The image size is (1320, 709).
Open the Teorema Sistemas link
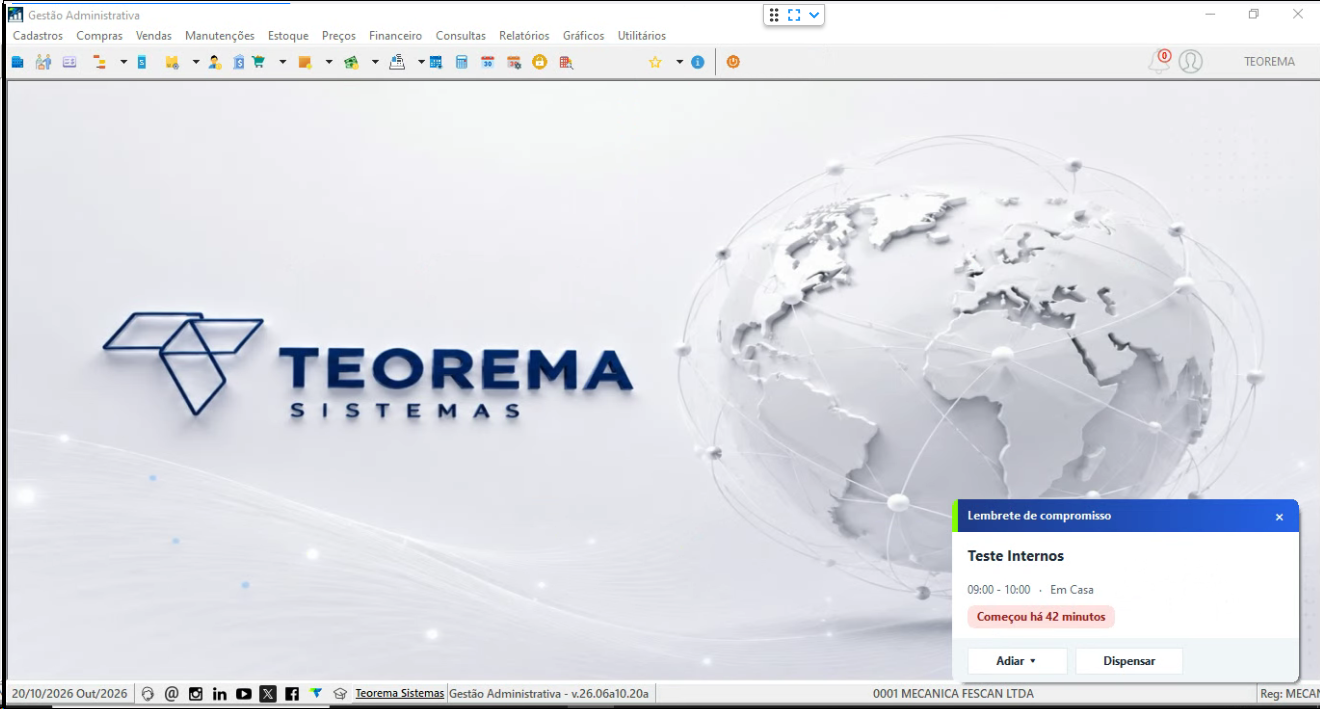click(400, 694)
